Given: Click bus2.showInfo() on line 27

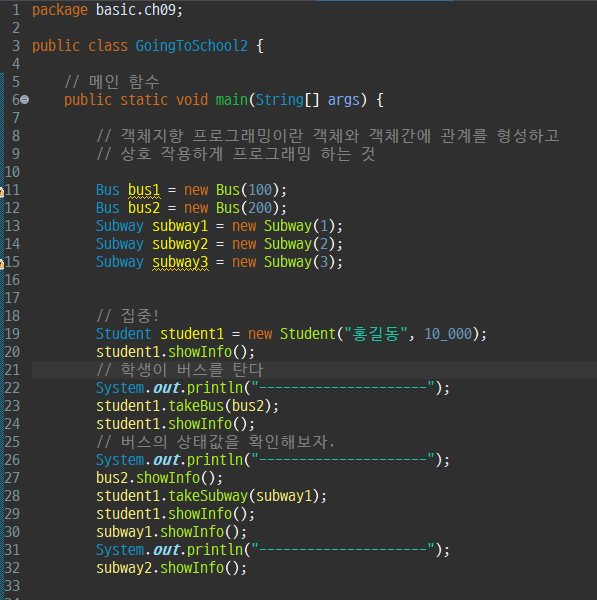Looking at the screenshot, I should (x=159, y=478).
